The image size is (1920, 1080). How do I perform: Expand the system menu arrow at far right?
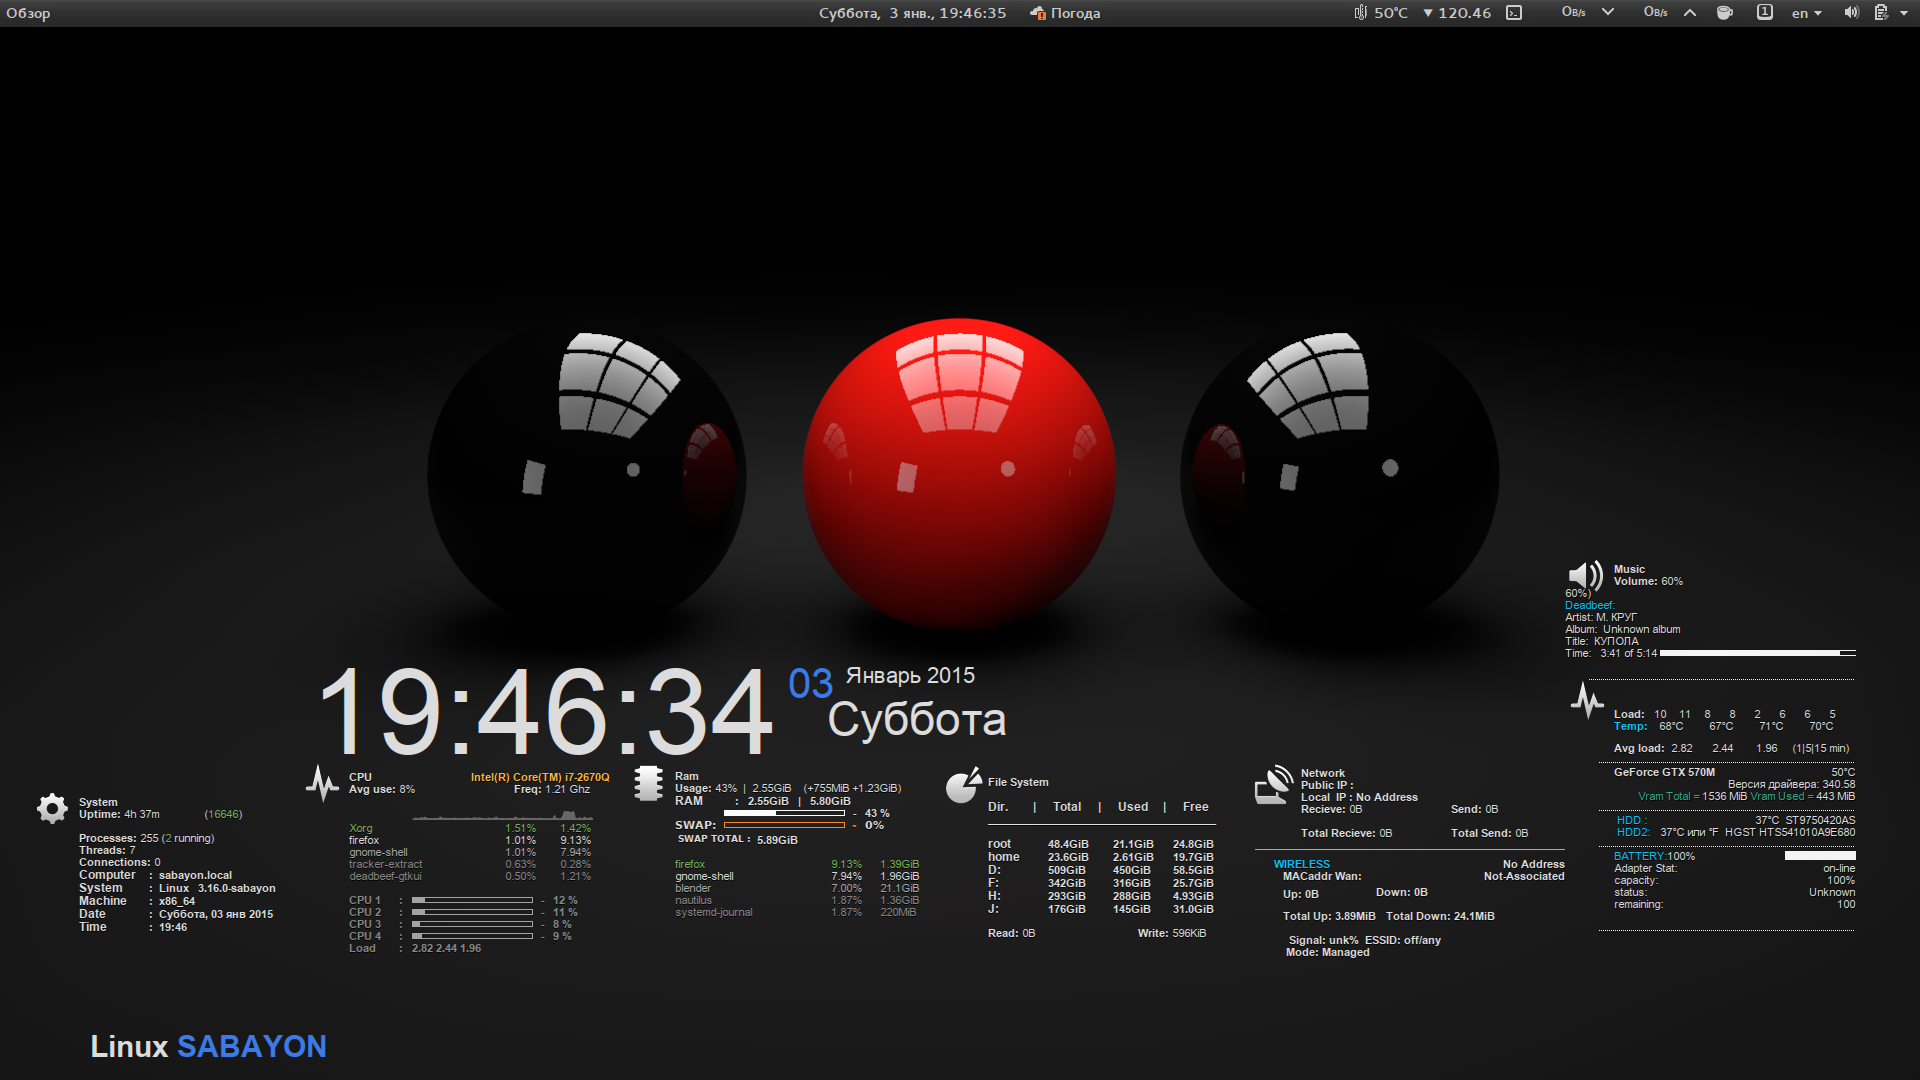click(1904, 13)
